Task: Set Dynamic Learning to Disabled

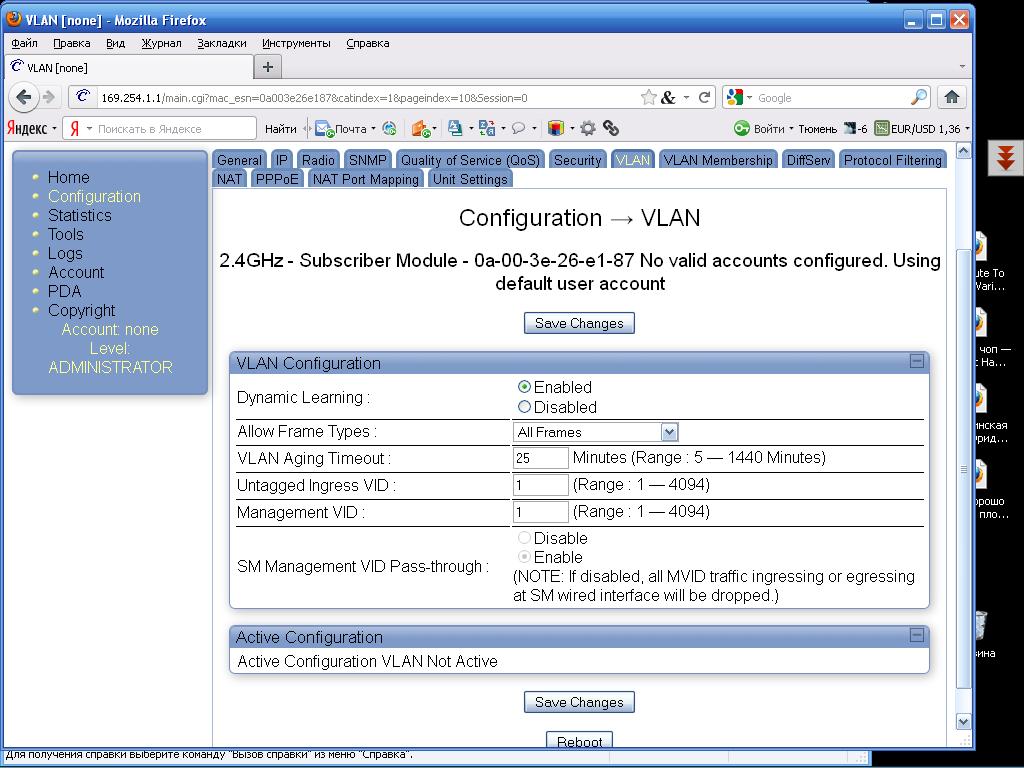Action: [524, 407]
